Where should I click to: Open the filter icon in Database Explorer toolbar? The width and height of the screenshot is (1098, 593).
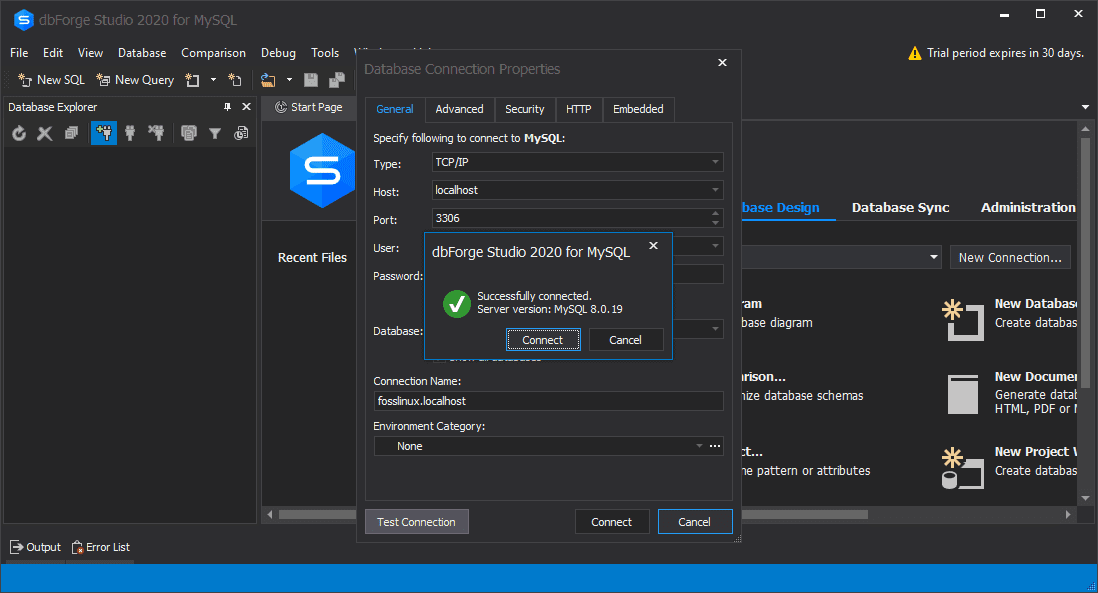[215, 132]
